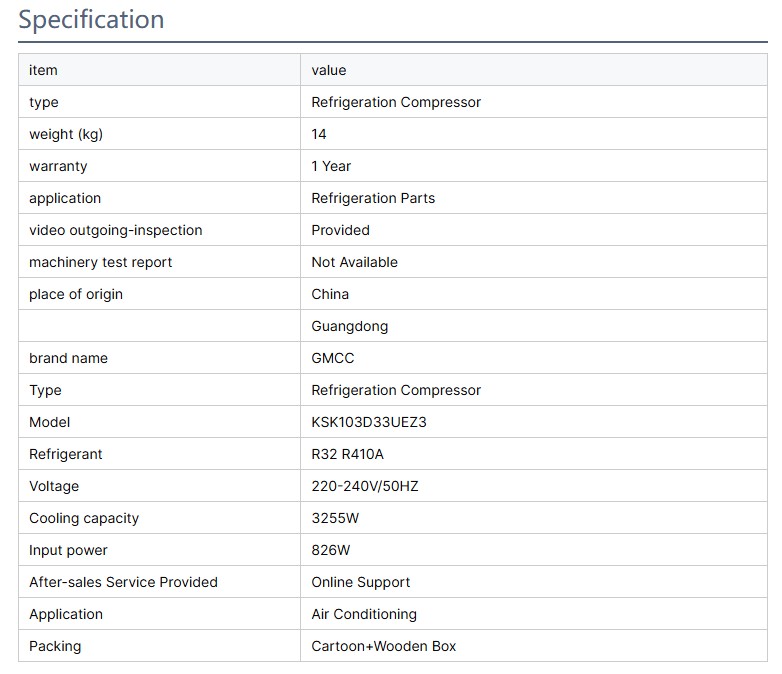Select the 1 Year warranty value
The image size is (782, 674).
click(x=331, y=166)
